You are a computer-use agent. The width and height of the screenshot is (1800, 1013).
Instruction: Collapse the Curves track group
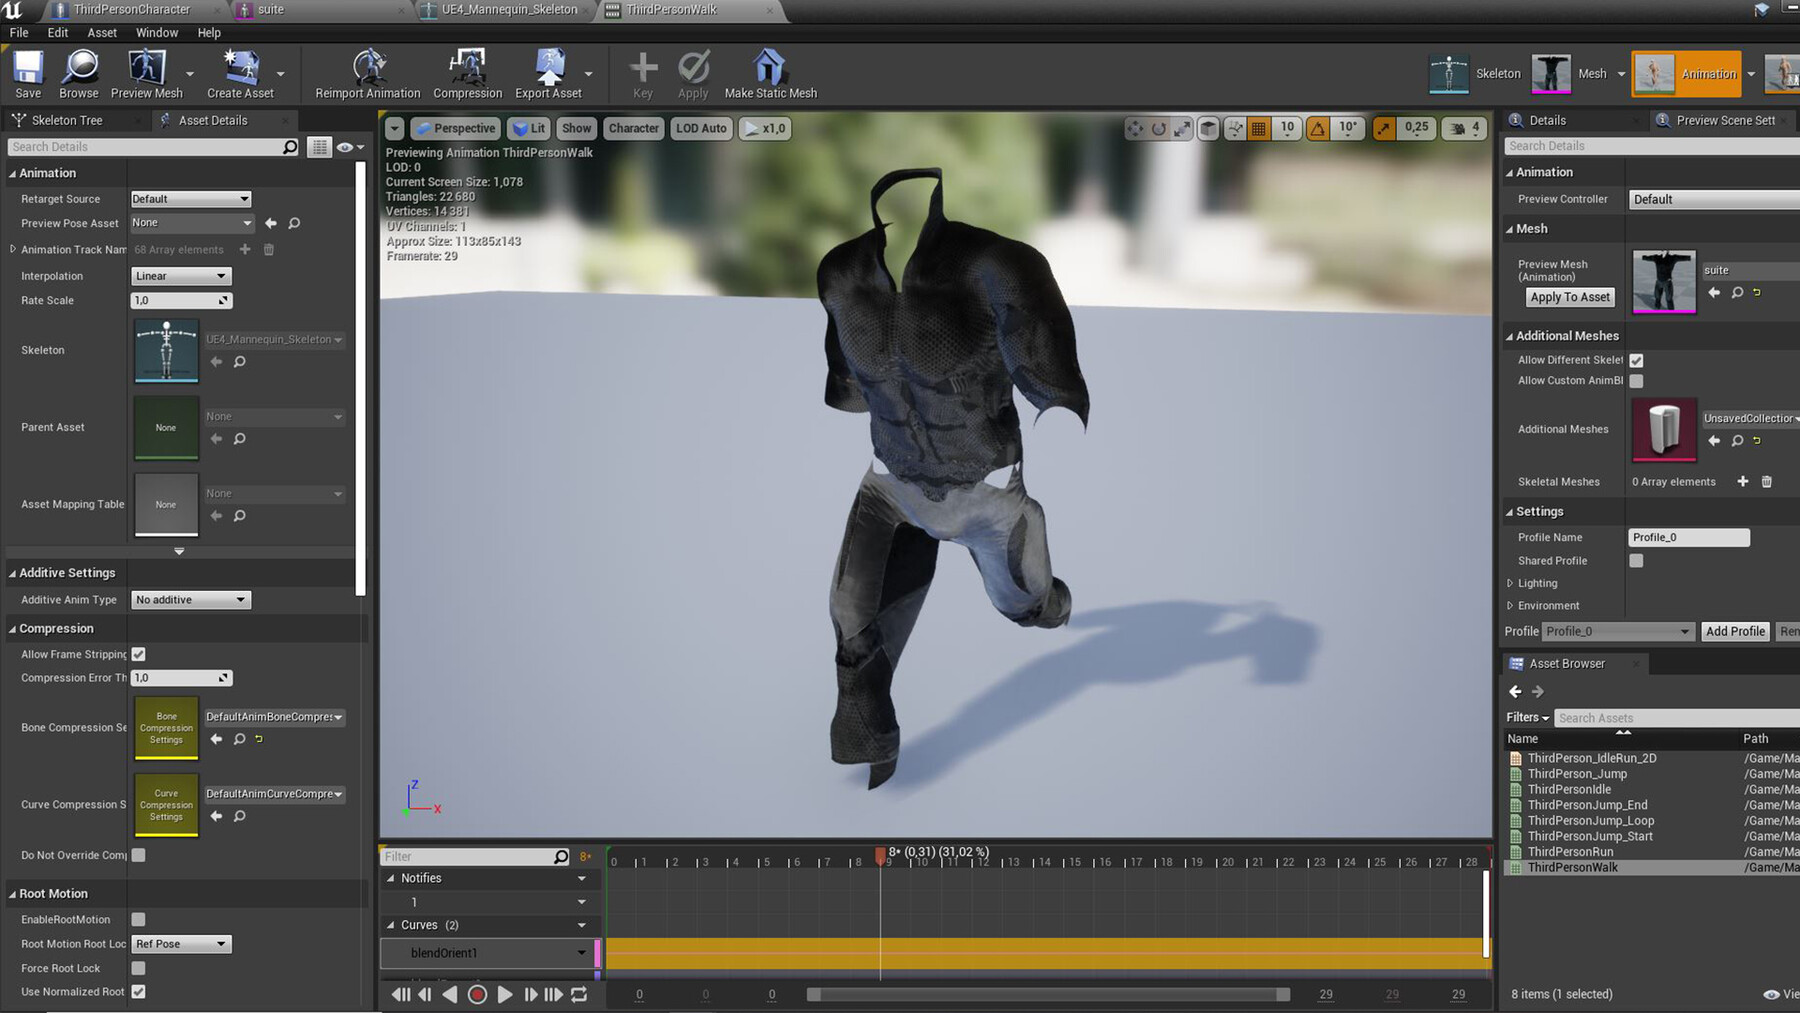(x=391, y=925)
